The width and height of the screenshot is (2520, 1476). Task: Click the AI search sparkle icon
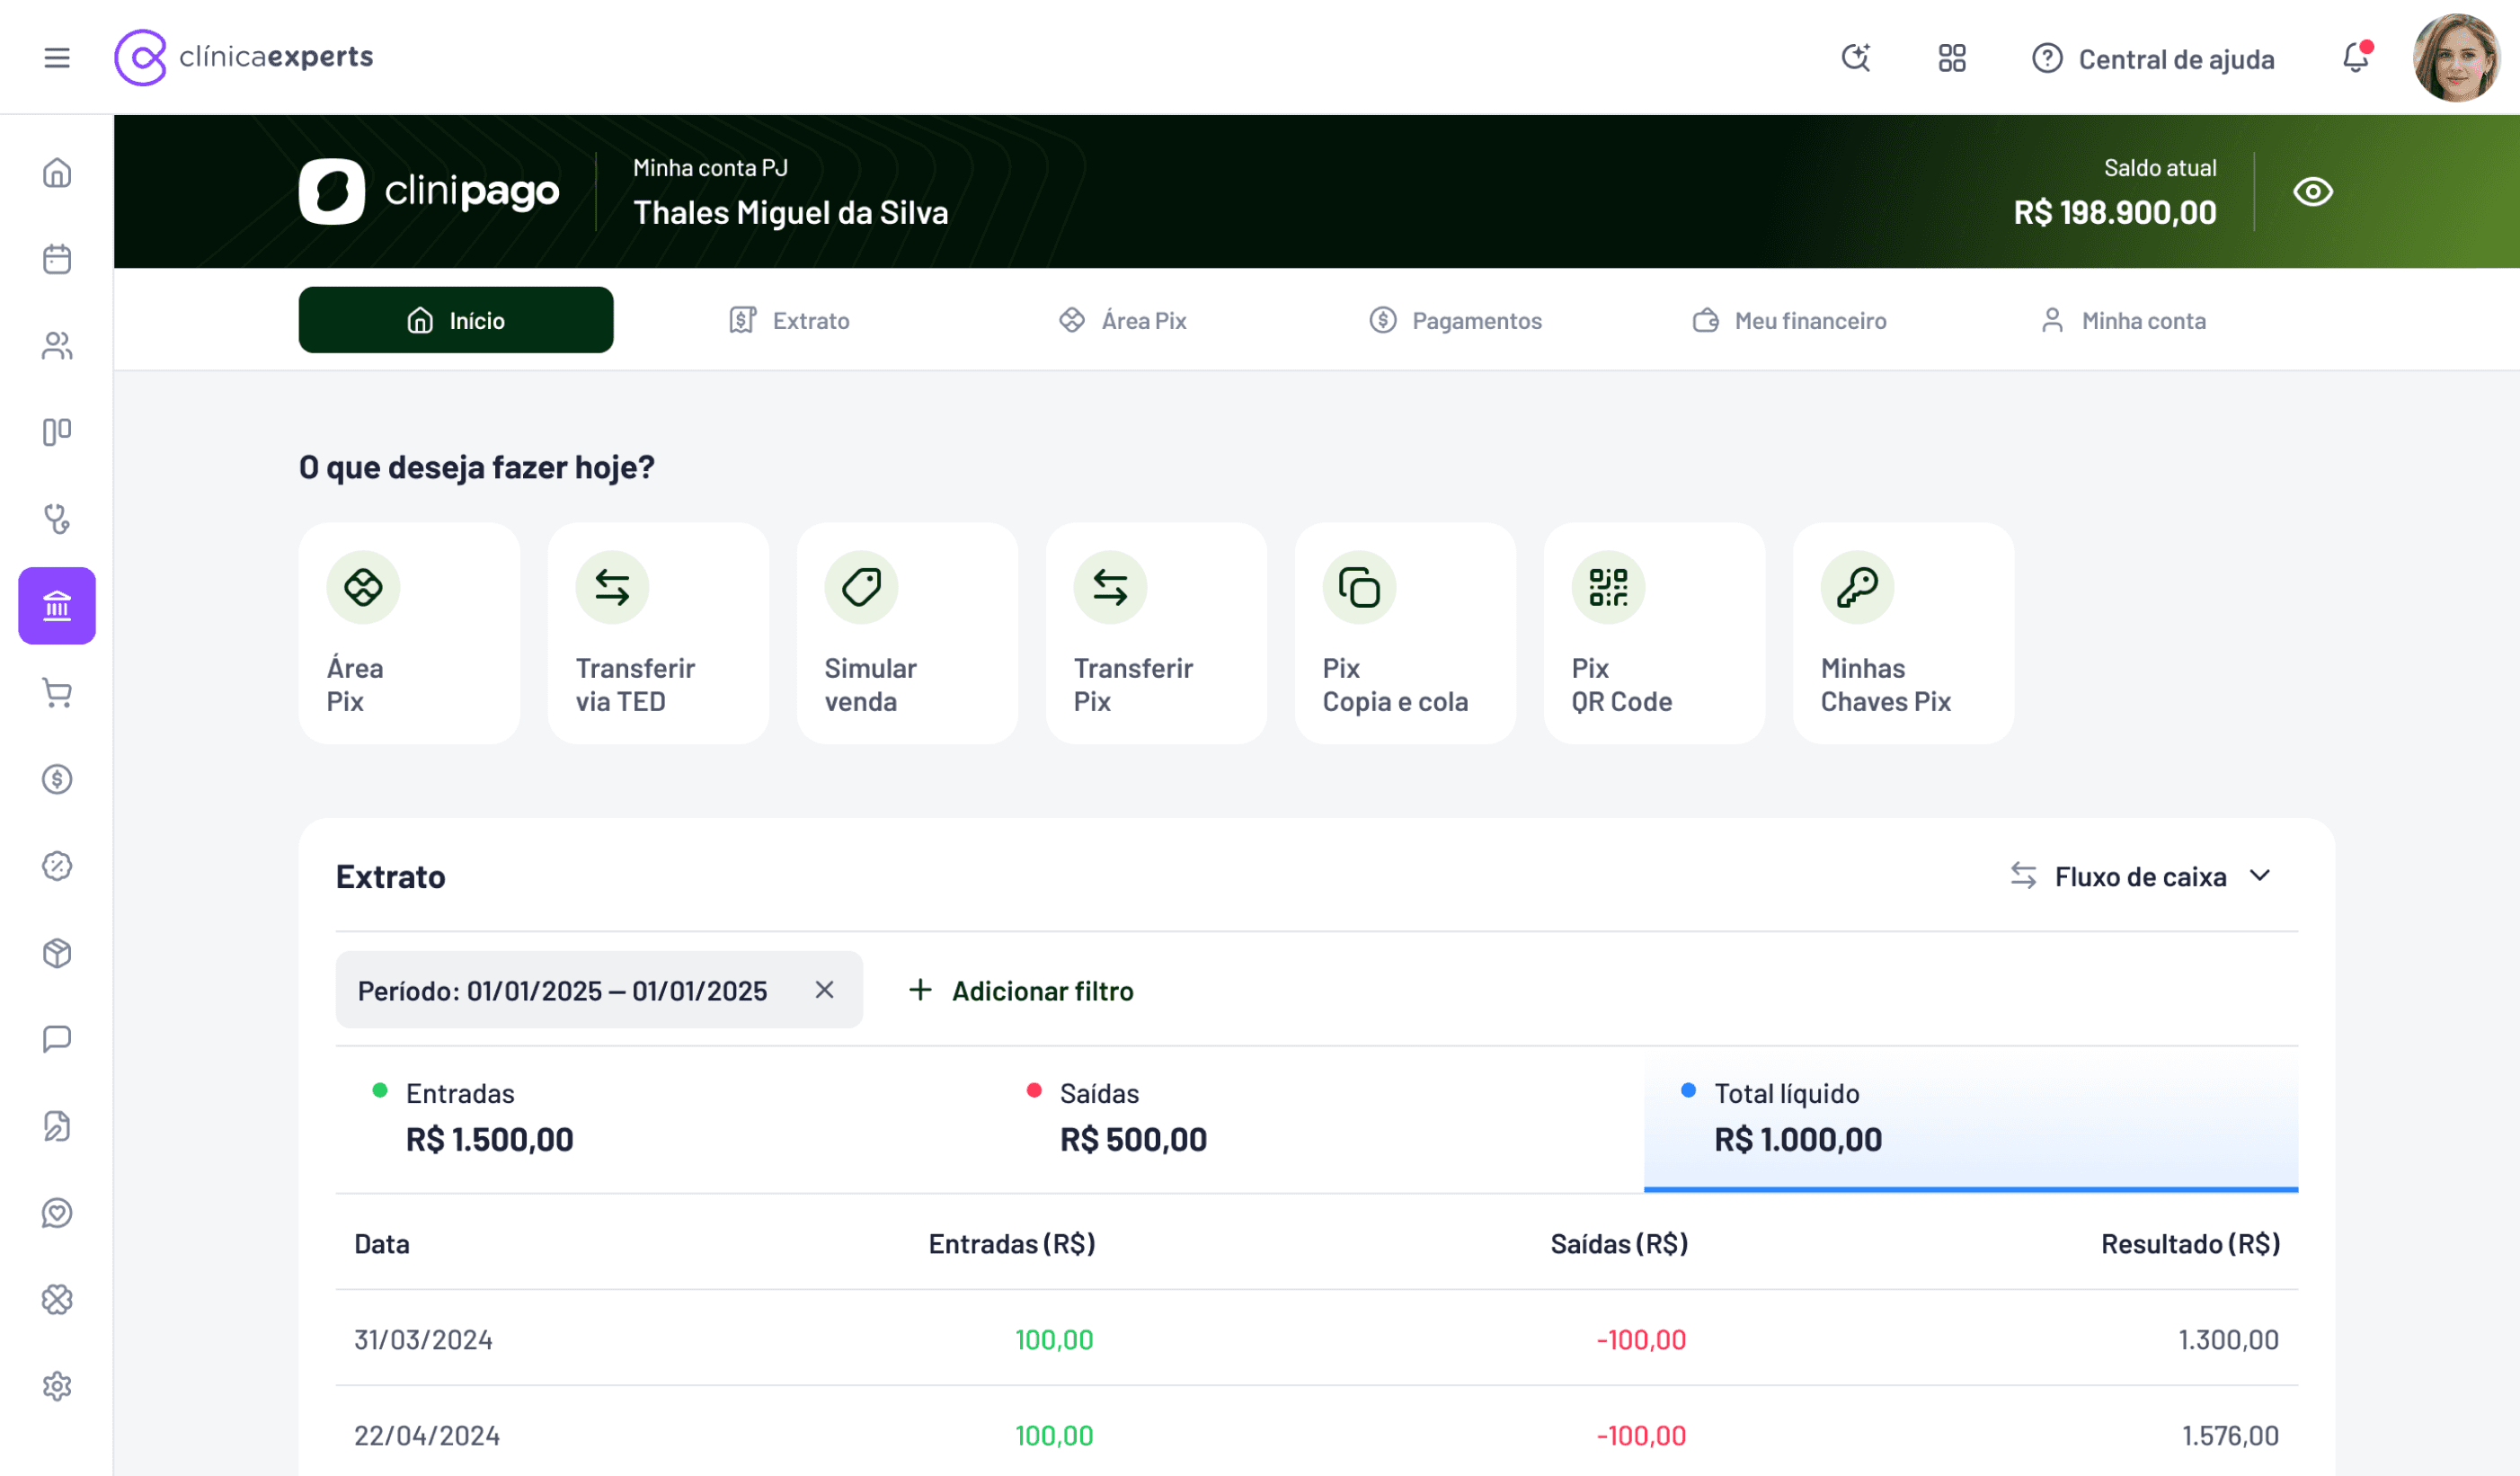coord(1856,58)
